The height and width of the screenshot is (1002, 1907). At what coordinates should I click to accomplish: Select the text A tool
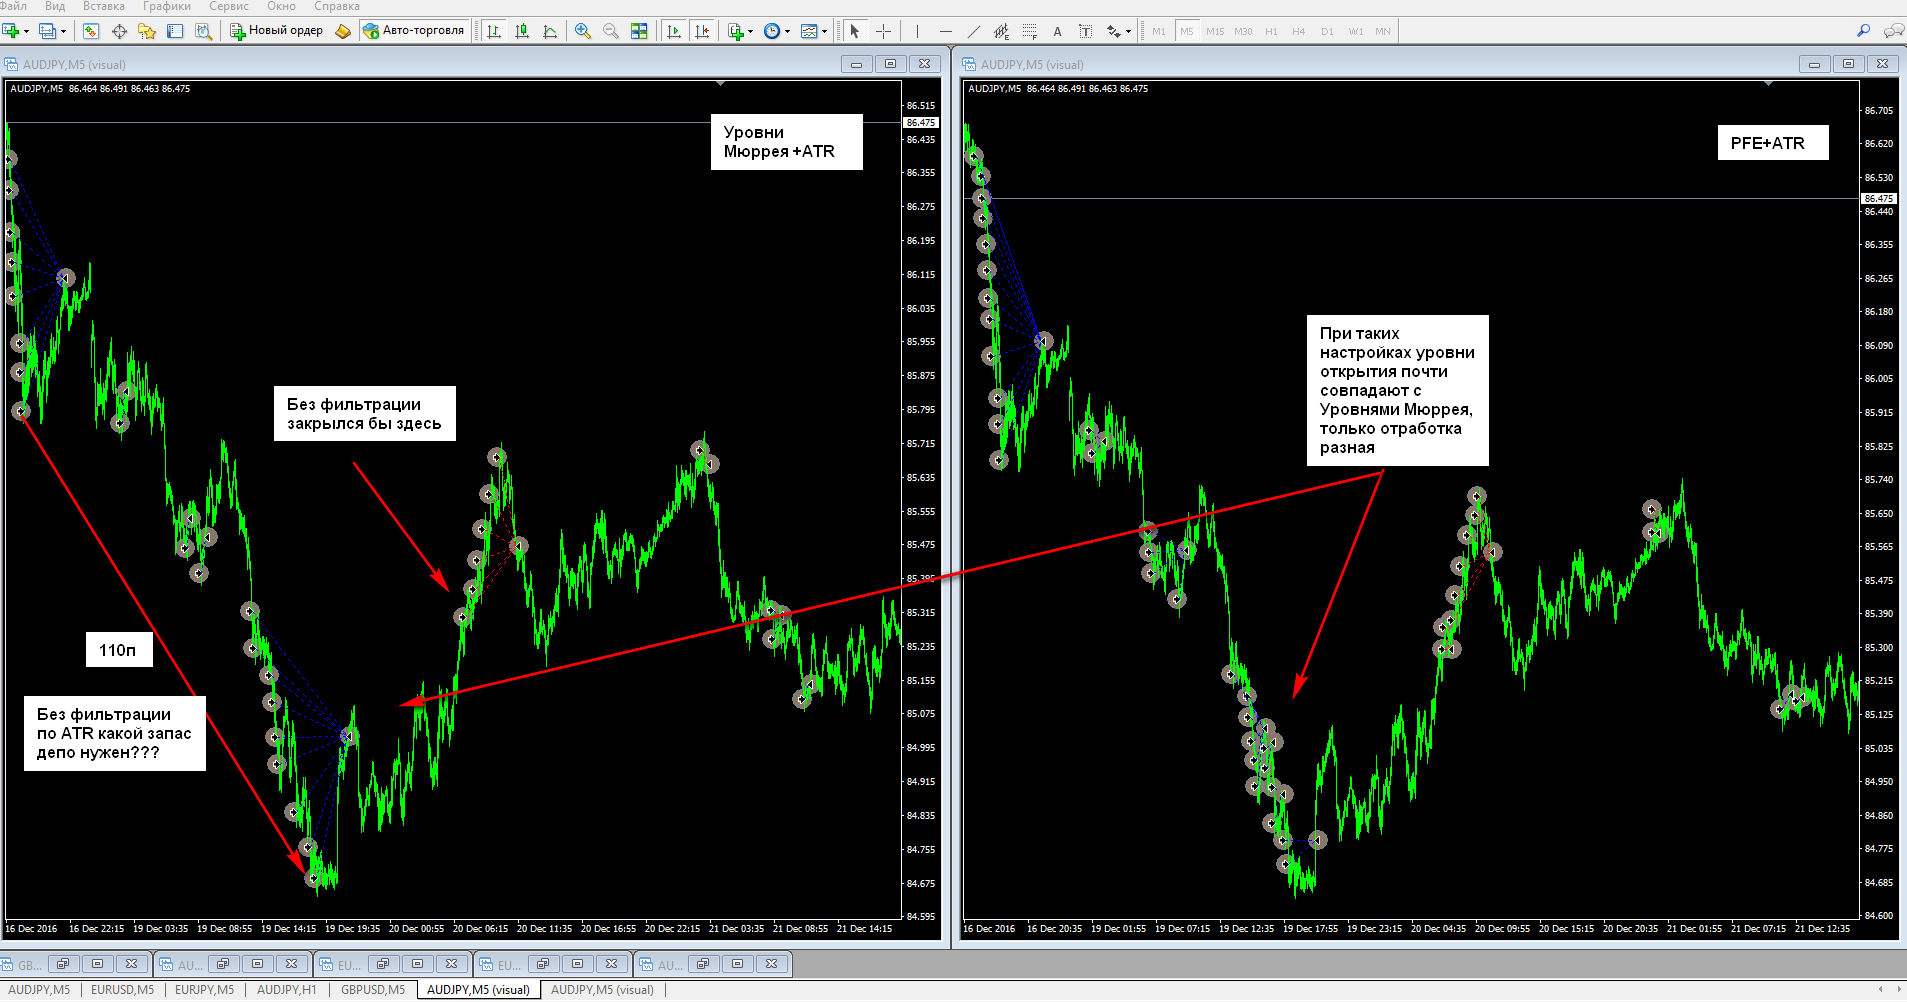coord(1057,31)
